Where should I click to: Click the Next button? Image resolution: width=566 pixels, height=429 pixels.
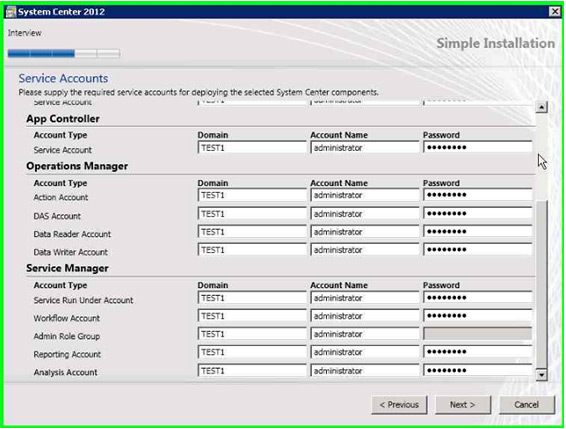tap(463, 405)
